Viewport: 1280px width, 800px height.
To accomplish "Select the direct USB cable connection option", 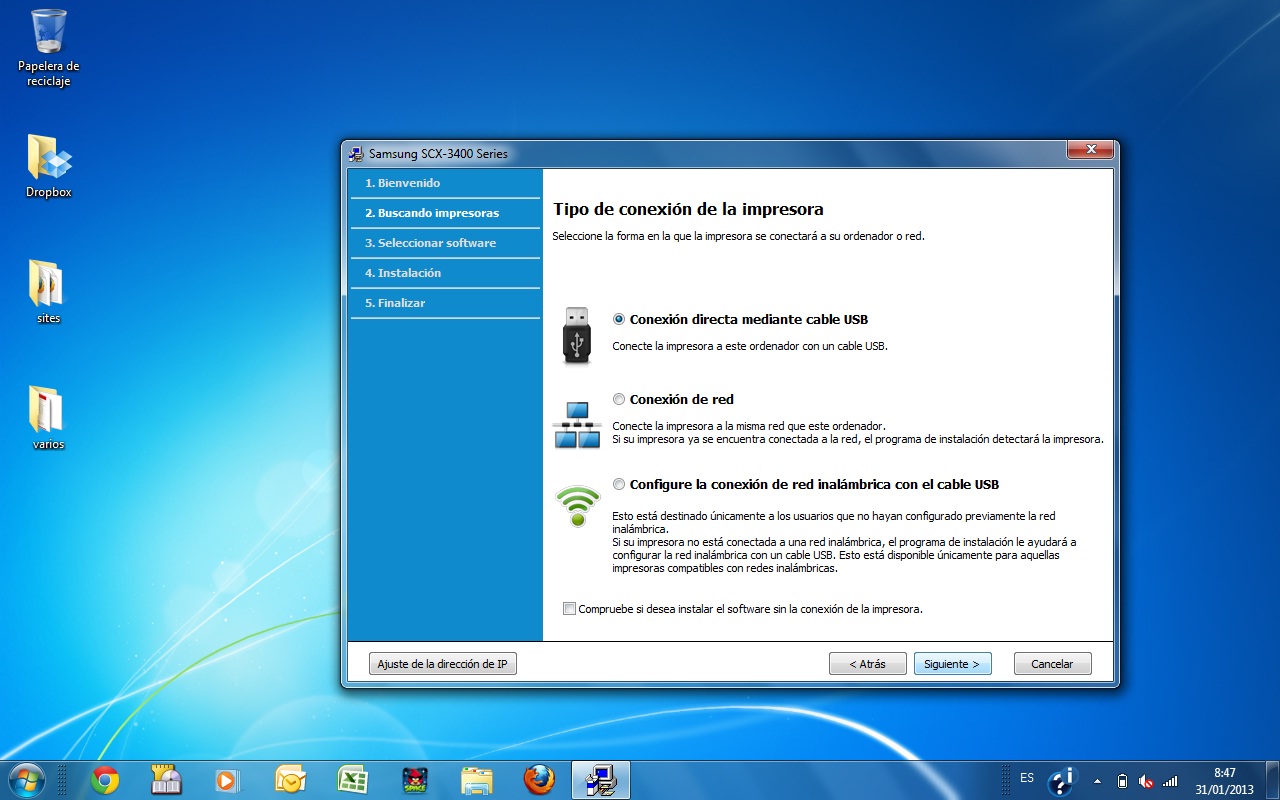I will [x=619, y=320].
